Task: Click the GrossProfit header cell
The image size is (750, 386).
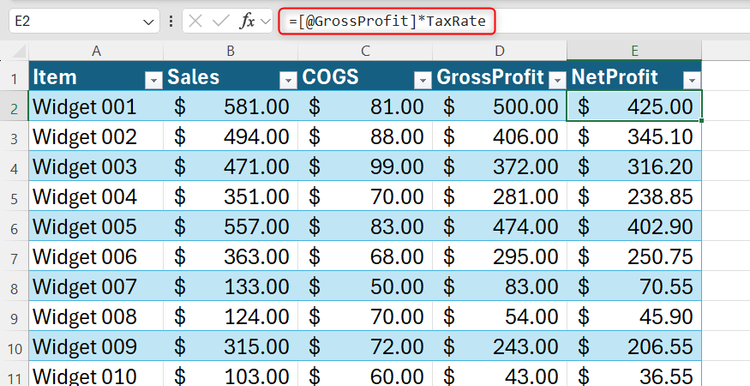Action: click(x=500, y=77)
